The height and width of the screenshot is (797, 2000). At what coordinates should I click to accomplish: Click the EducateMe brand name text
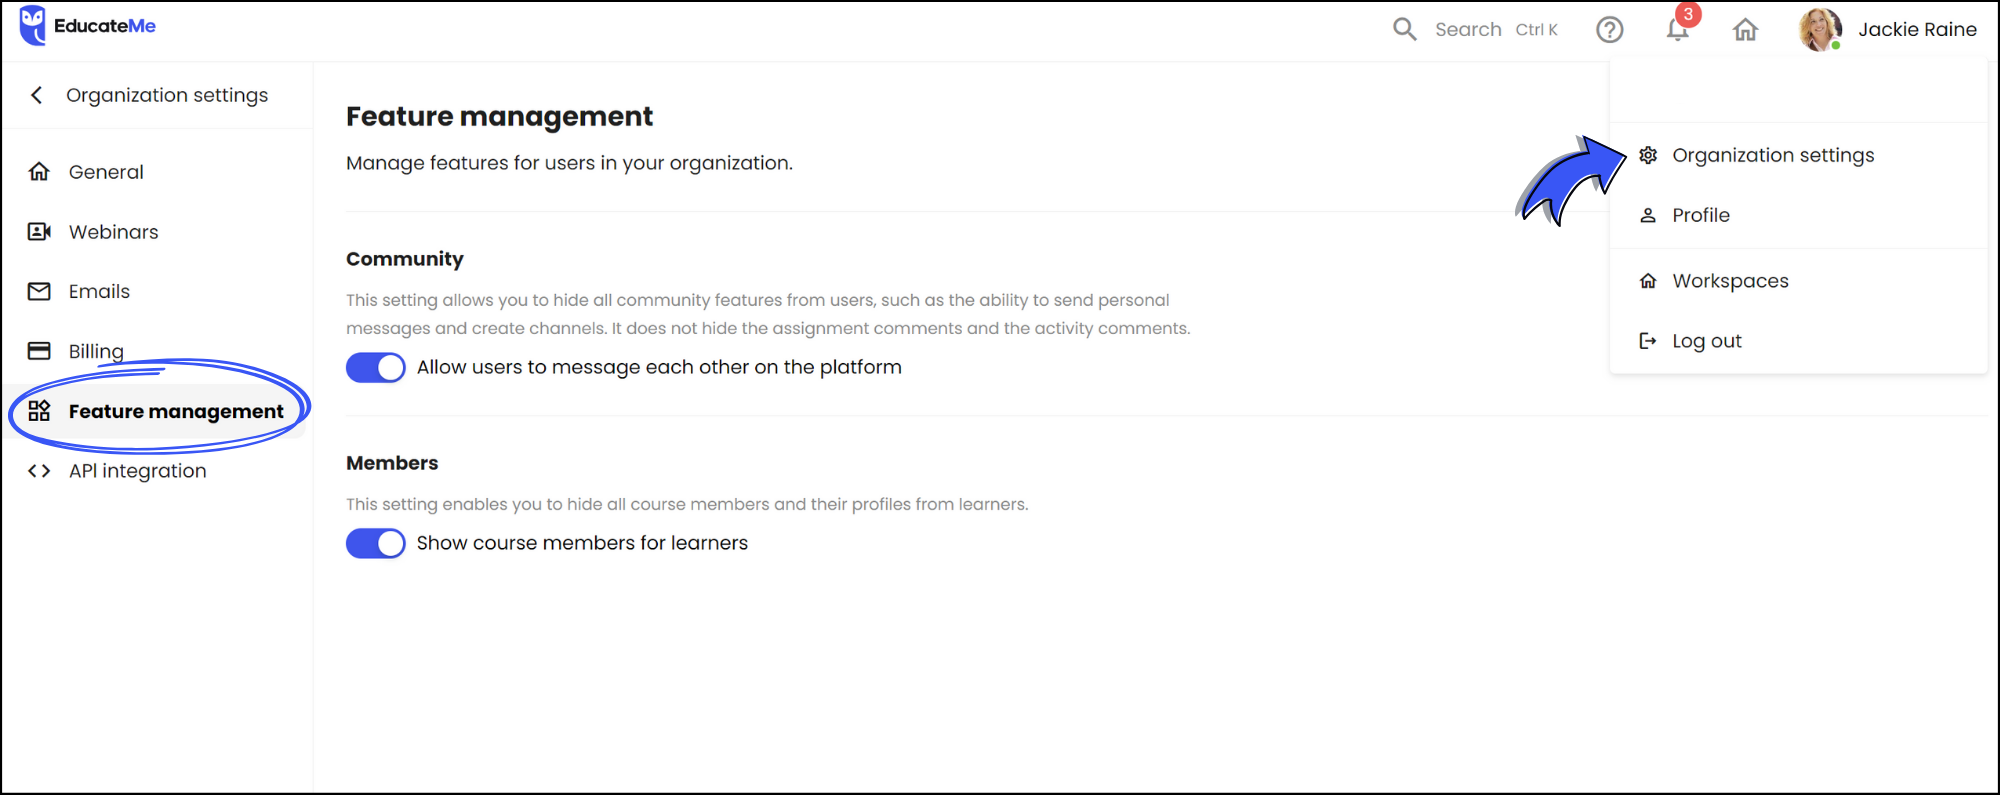click(105, 26)
